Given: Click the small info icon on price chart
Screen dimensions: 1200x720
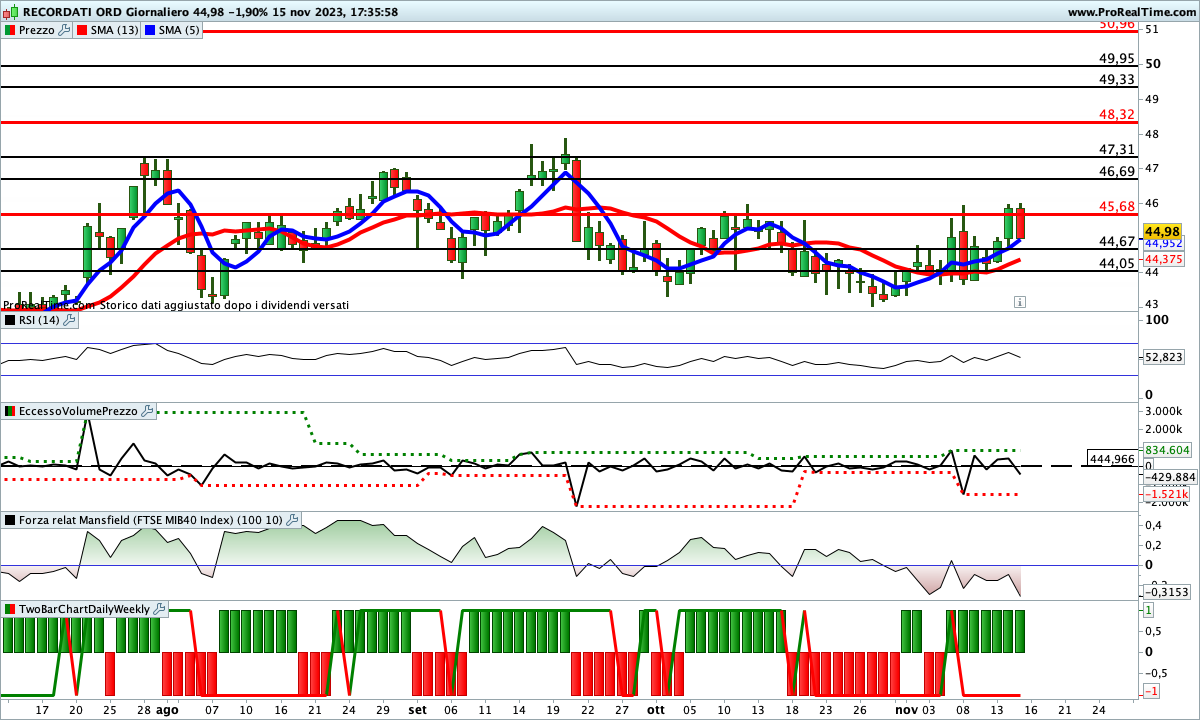Looking at the screenshot, I should [1019, 301].
